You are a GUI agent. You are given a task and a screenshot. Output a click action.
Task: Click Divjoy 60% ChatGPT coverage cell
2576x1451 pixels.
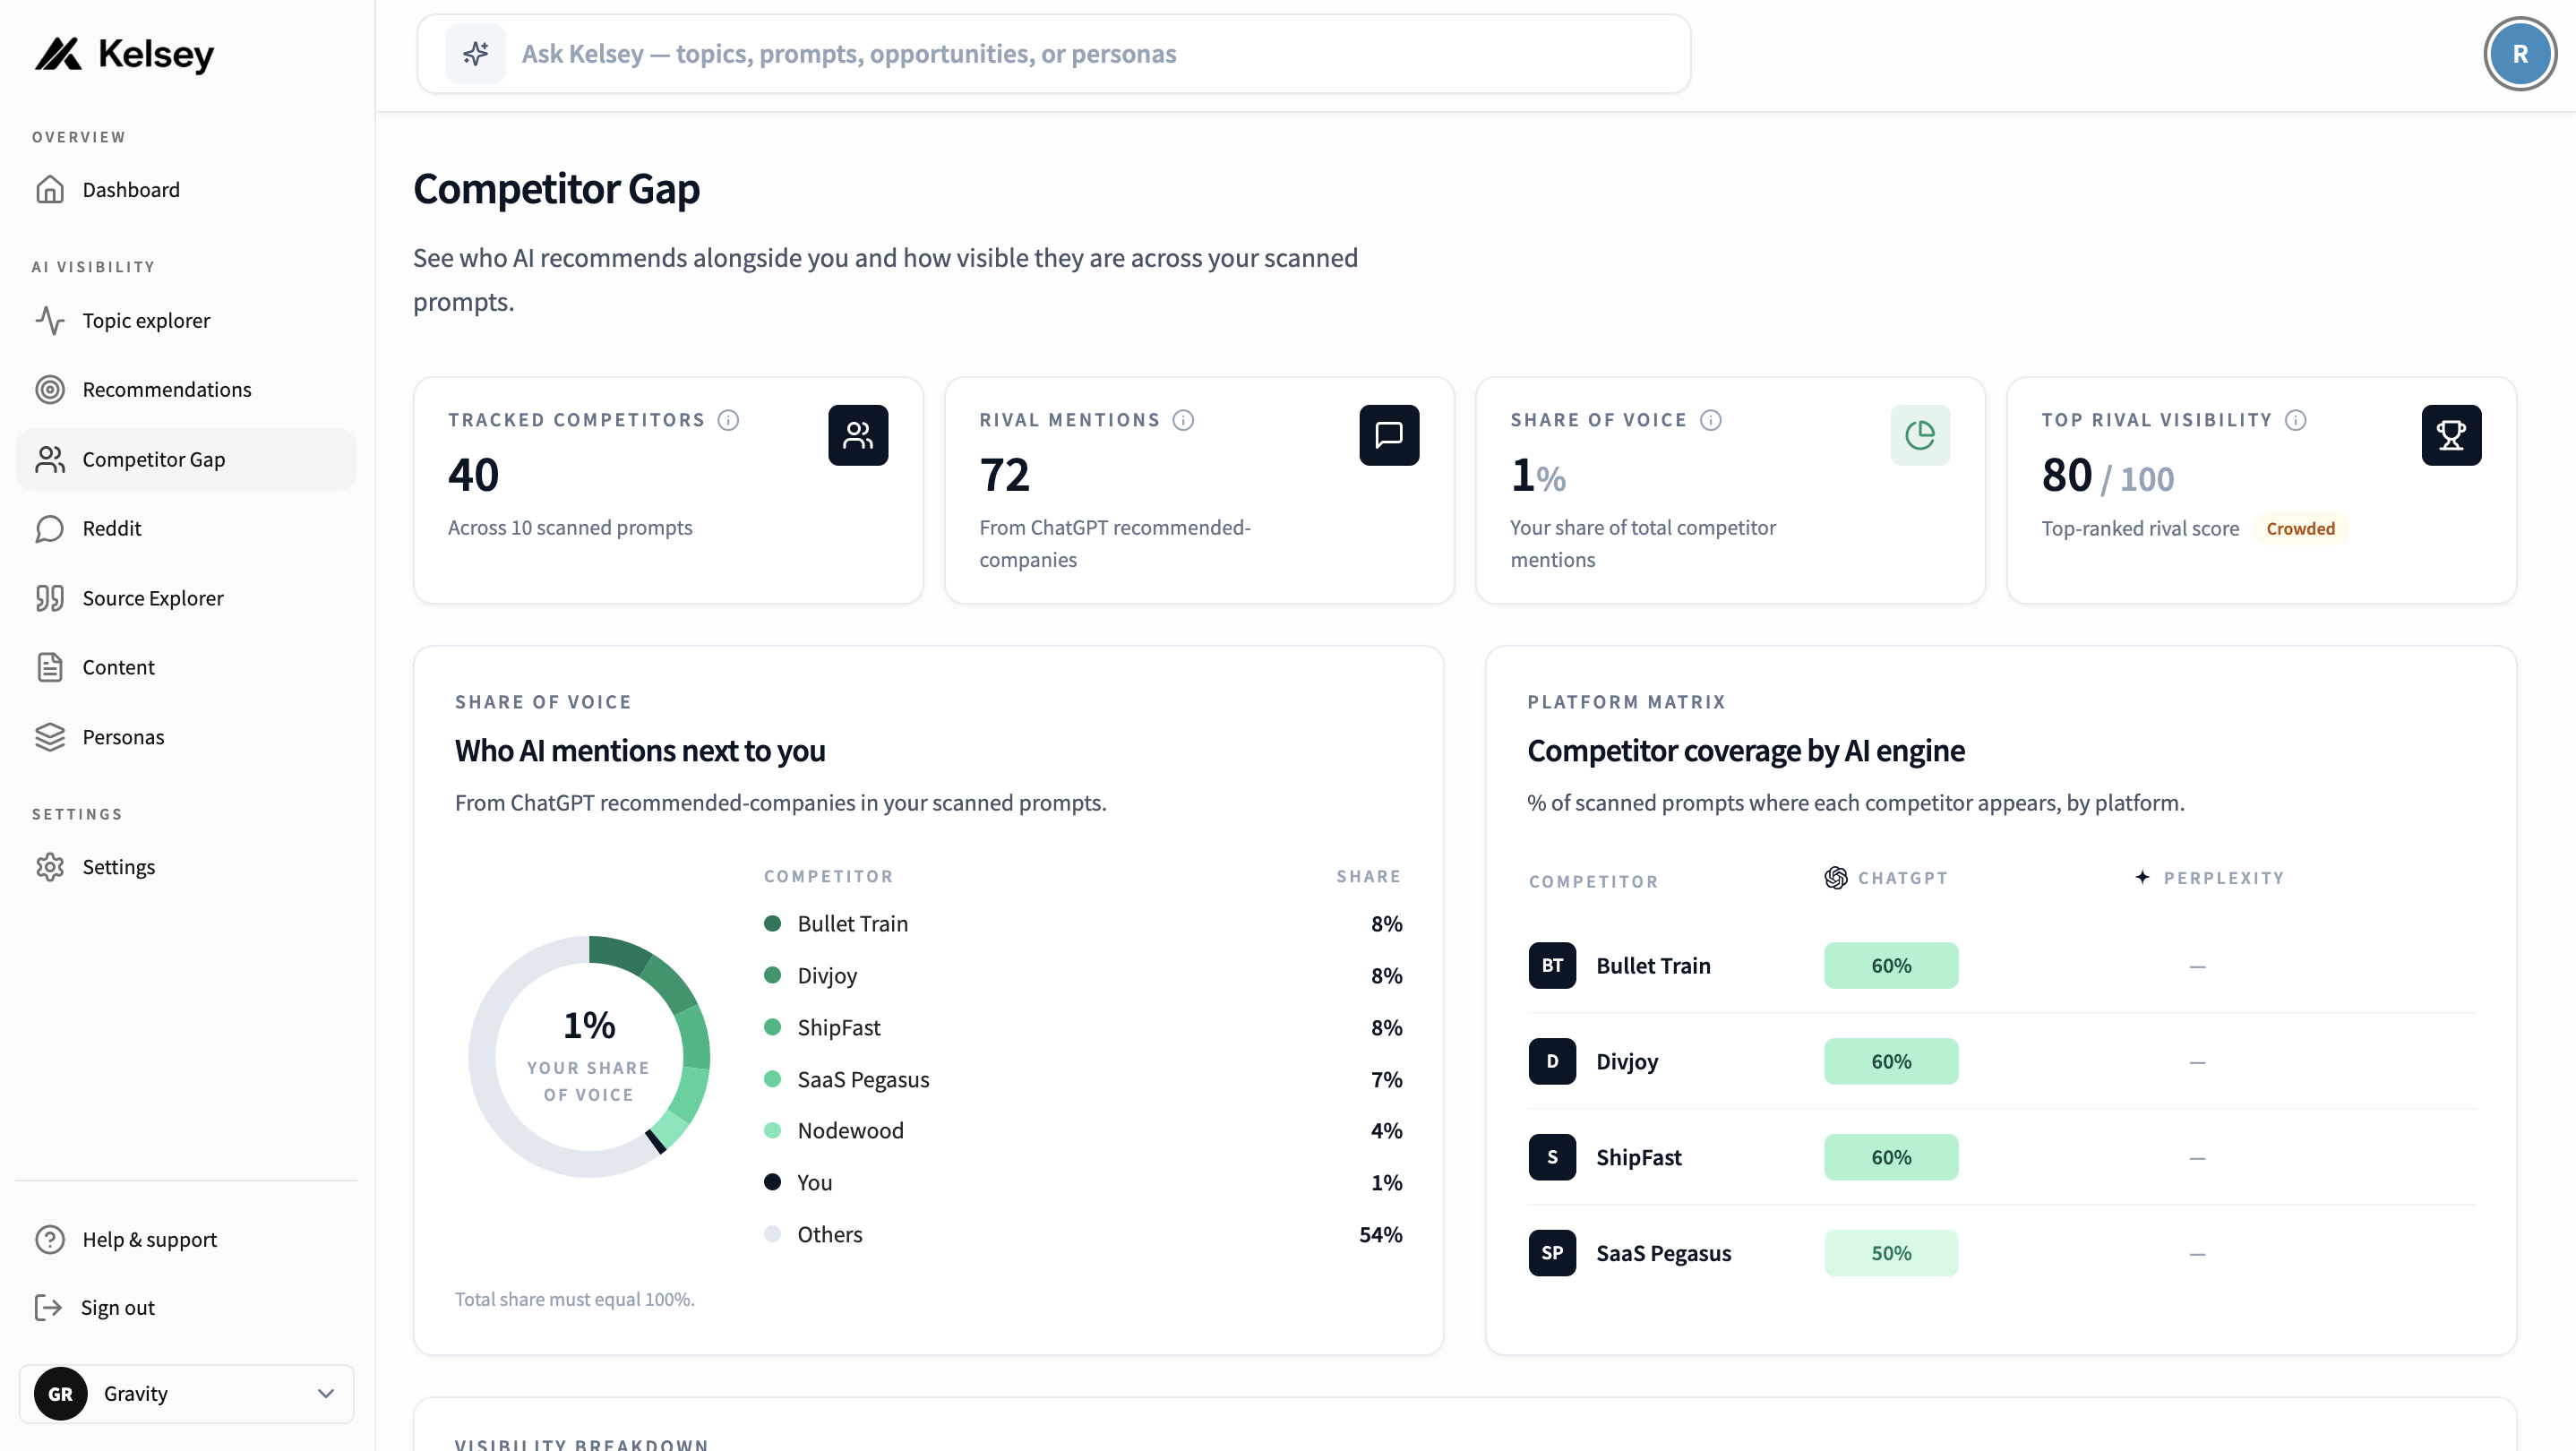point(1890,1061)
